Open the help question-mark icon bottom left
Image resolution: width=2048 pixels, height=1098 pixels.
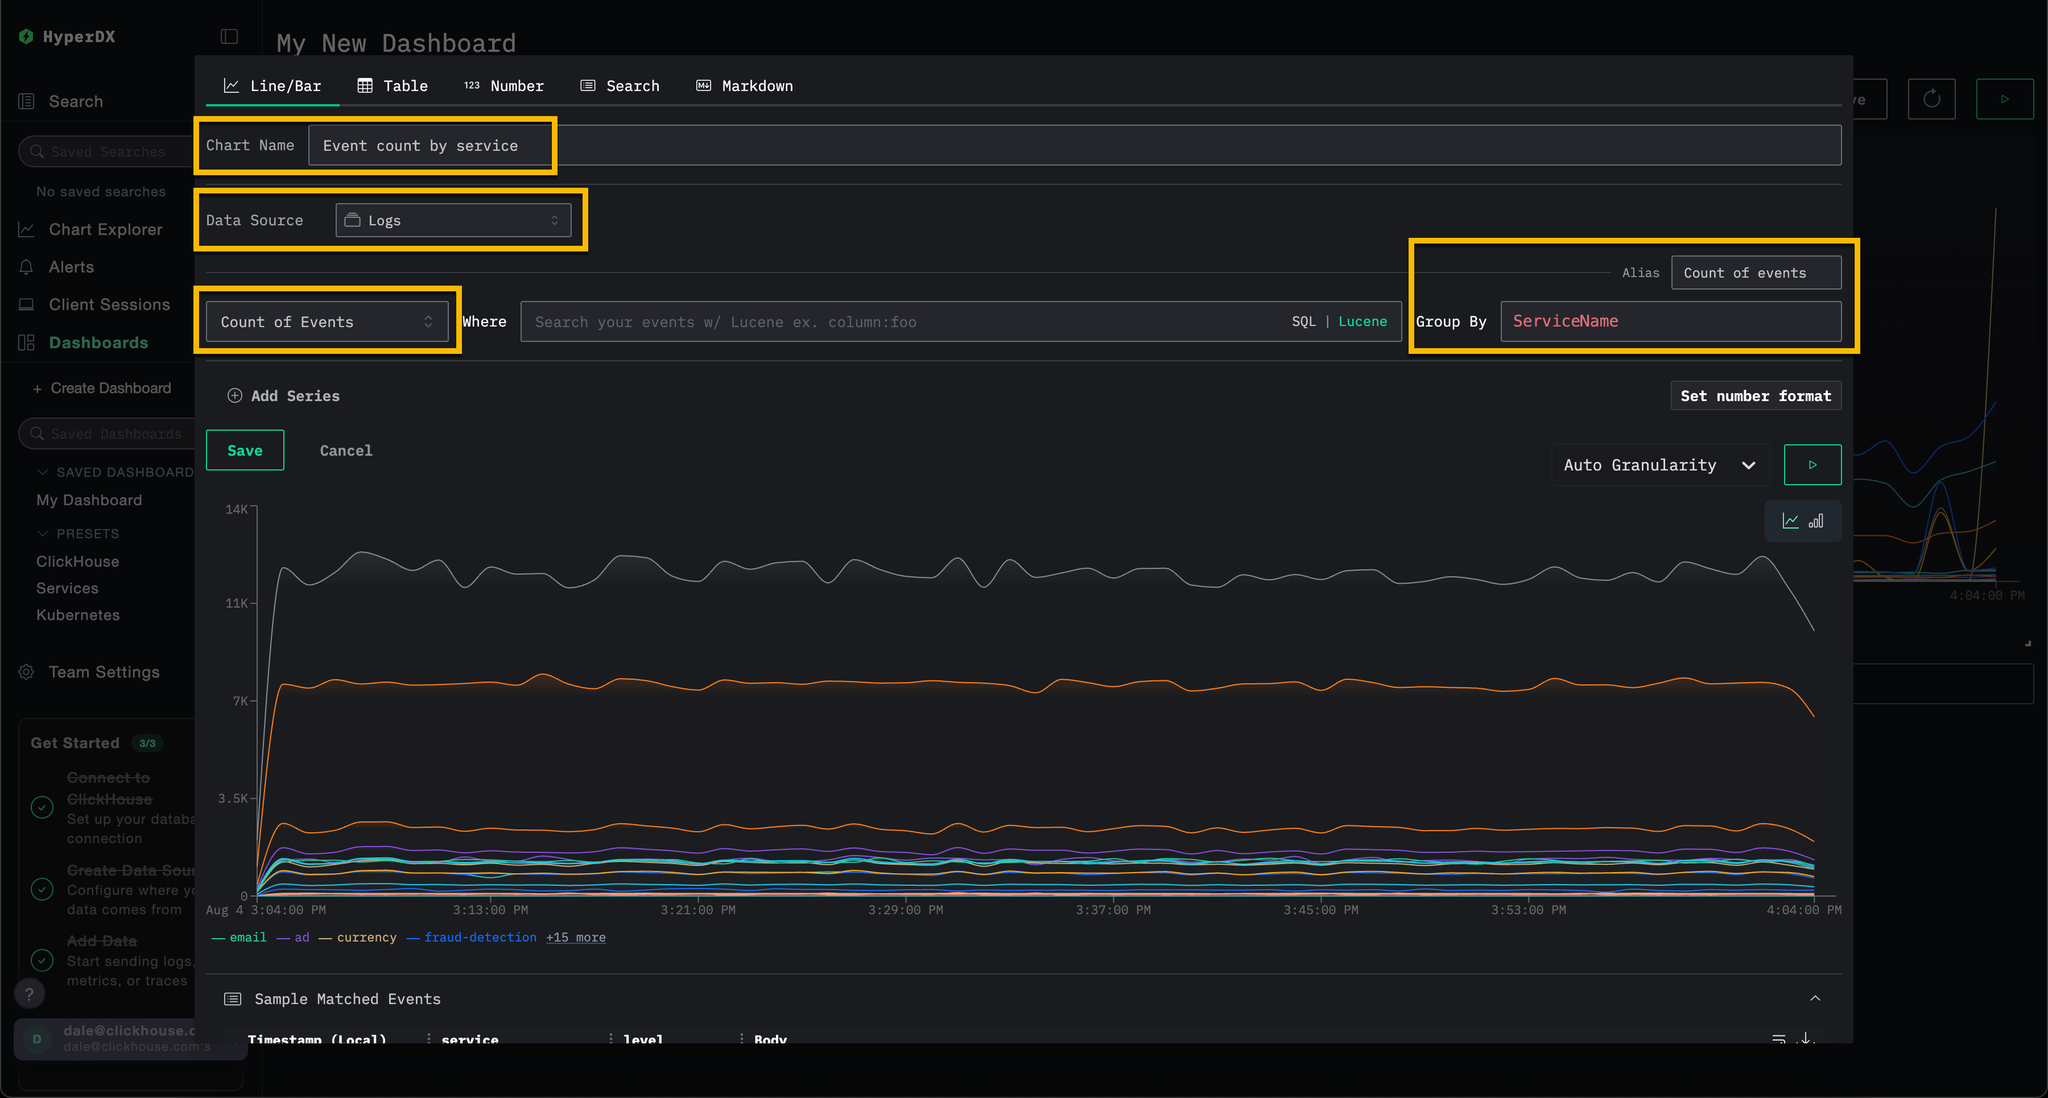pyautogui.click(x=29, y=993)
